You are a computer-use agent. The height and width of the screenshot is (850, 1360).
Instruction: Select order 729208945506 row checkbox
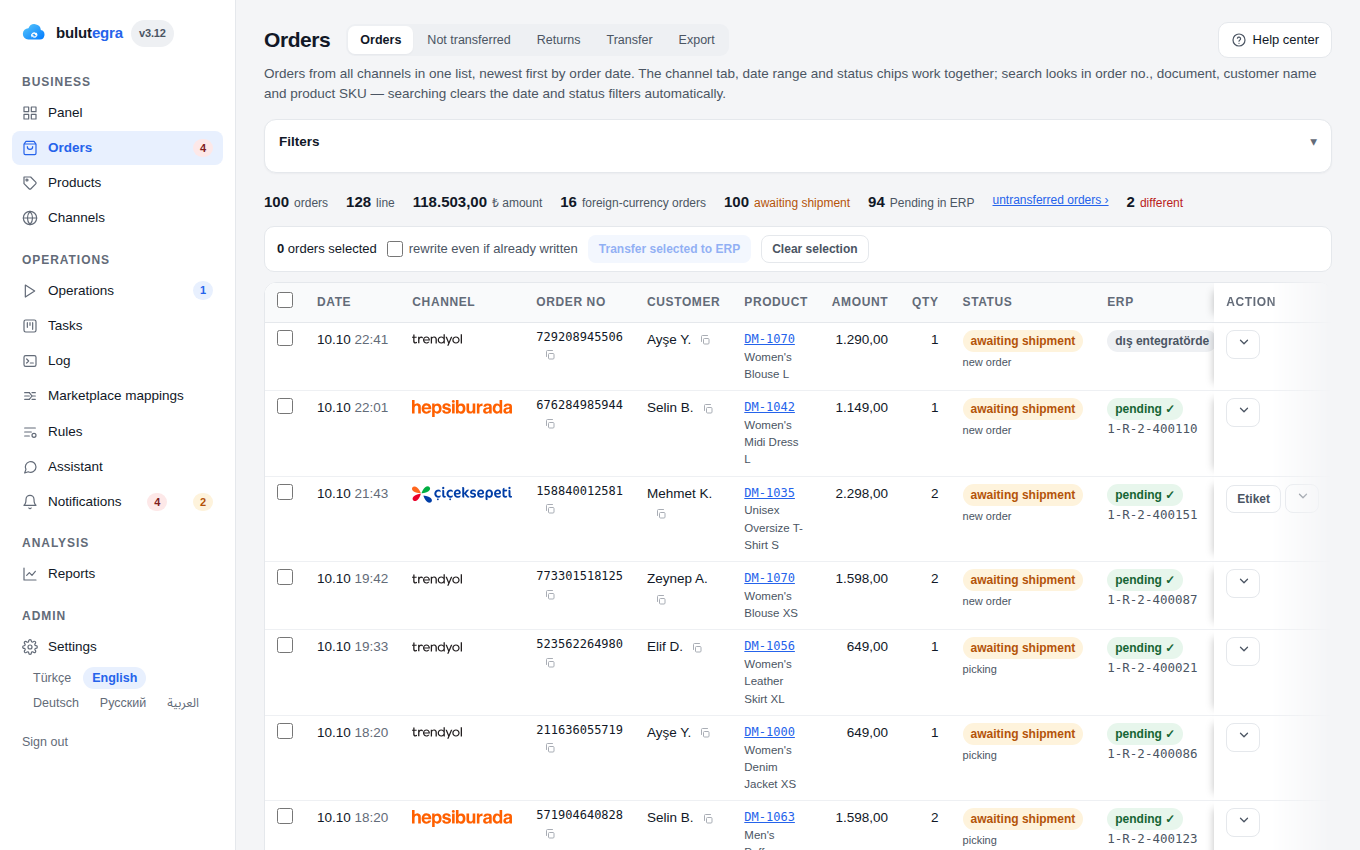point(285,338)
